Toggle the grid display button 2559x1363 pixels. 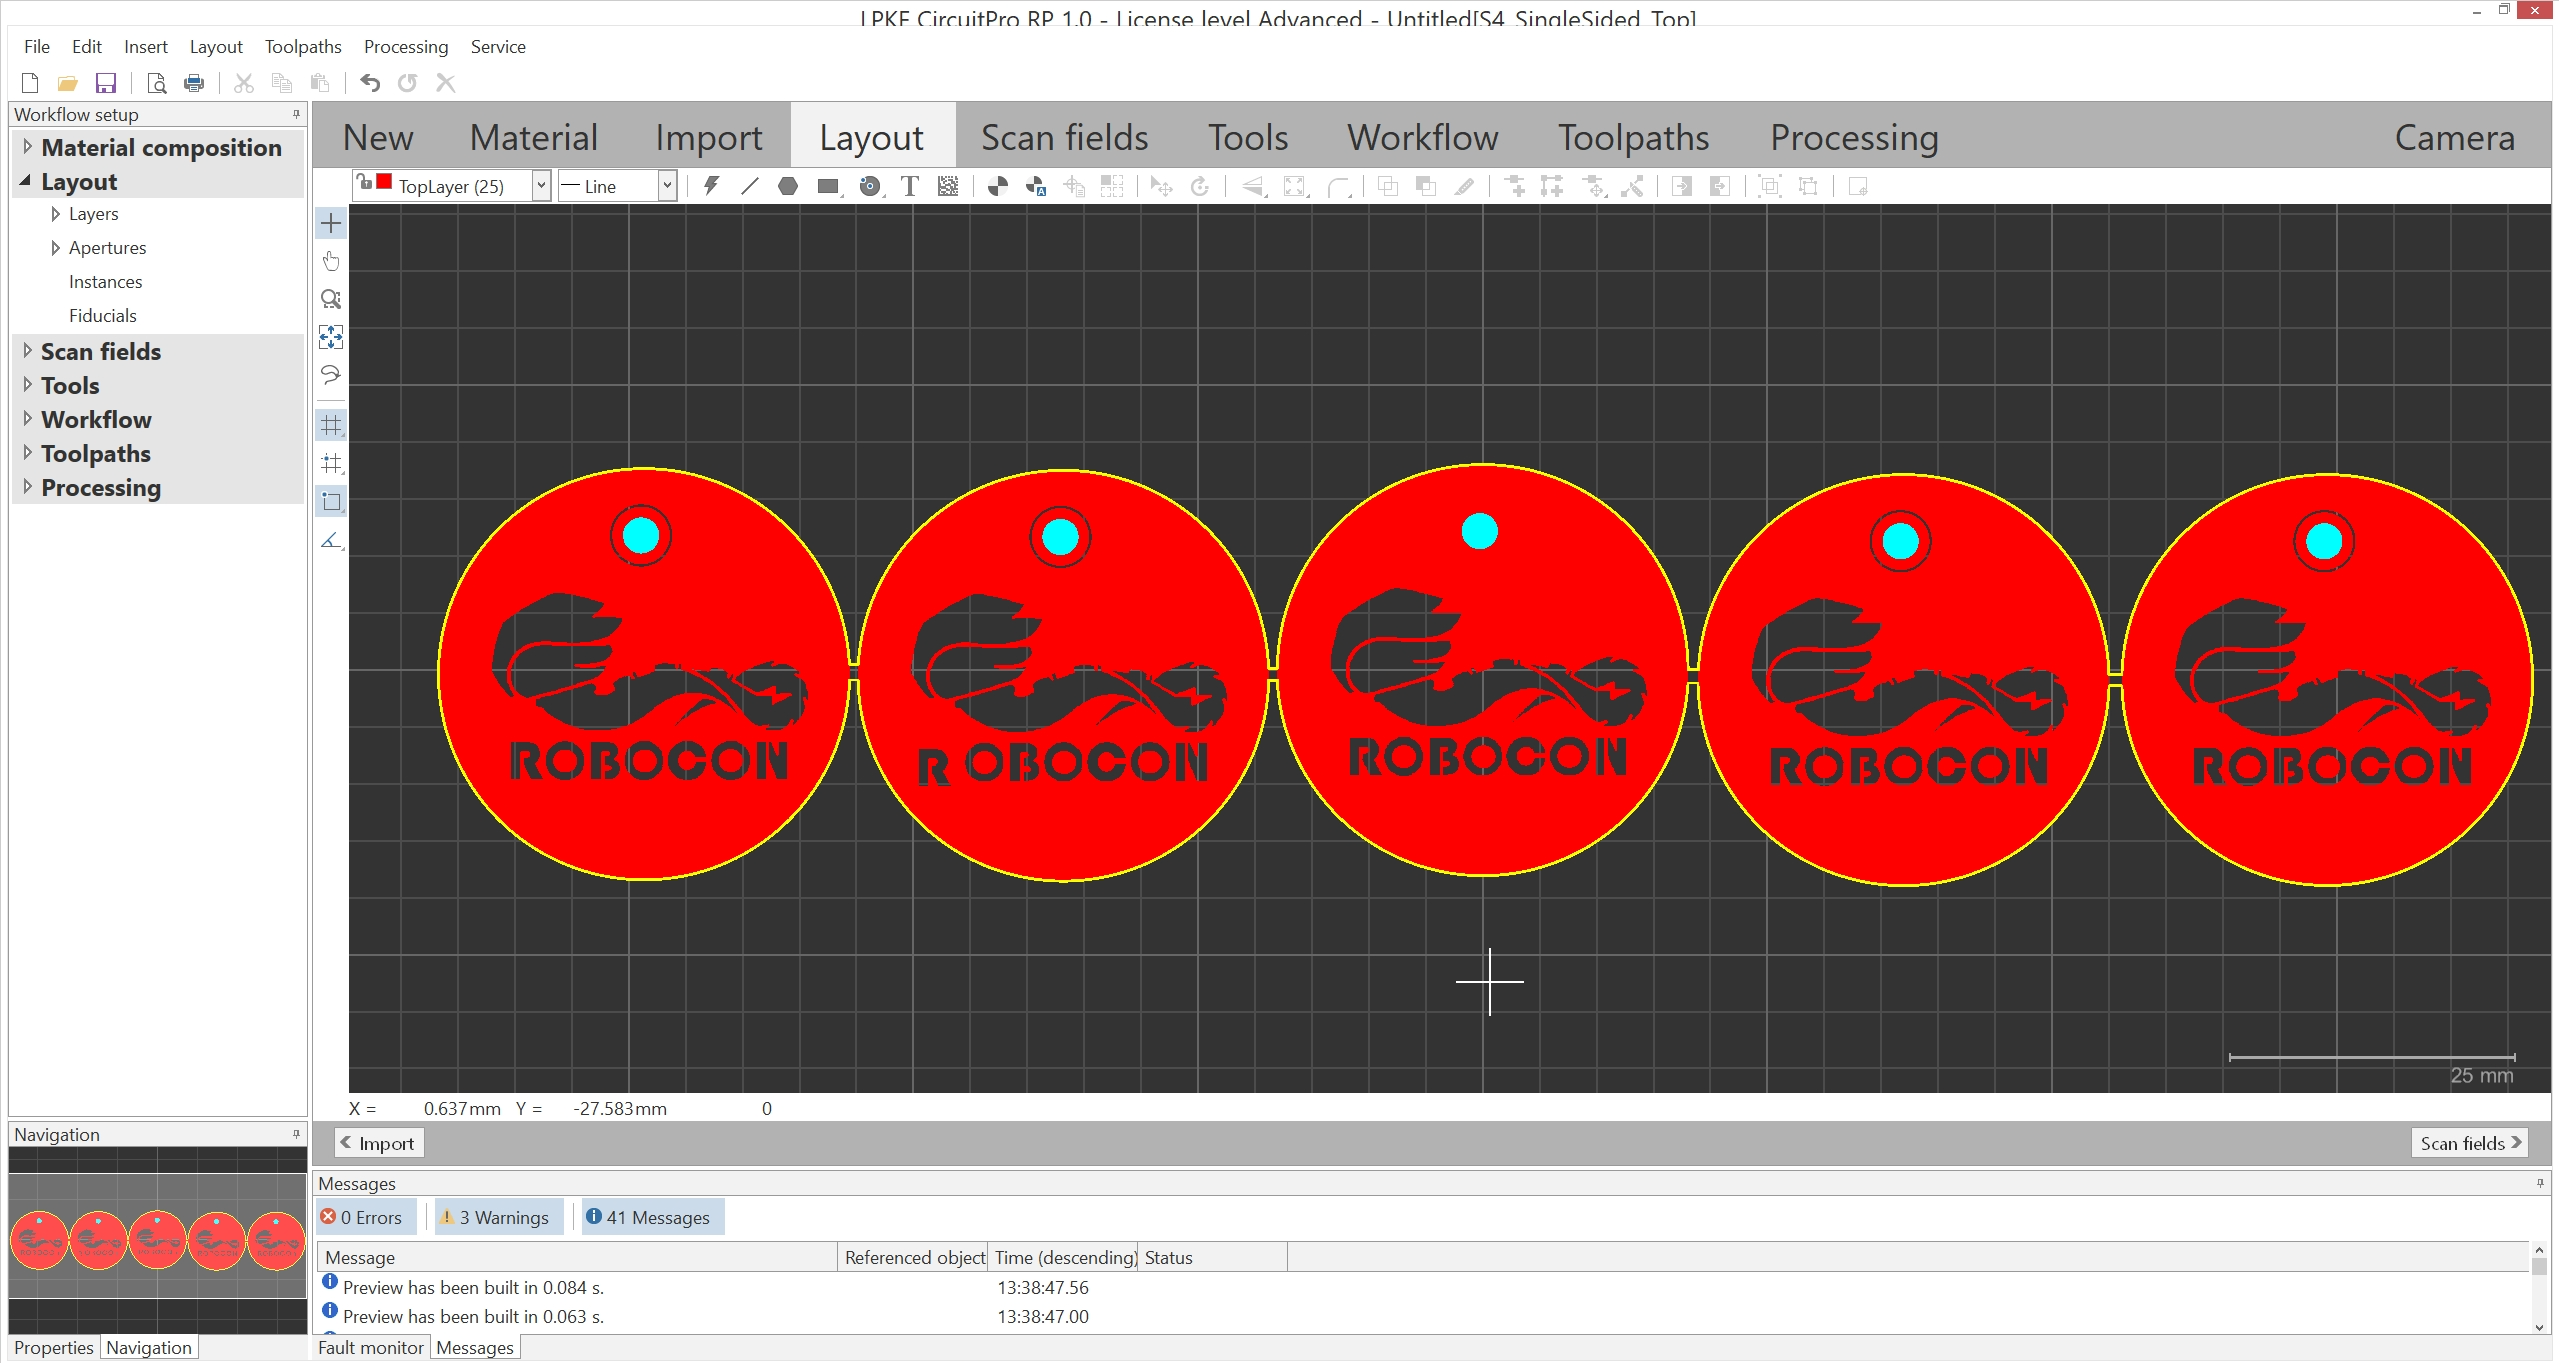[x=331, y=425]
